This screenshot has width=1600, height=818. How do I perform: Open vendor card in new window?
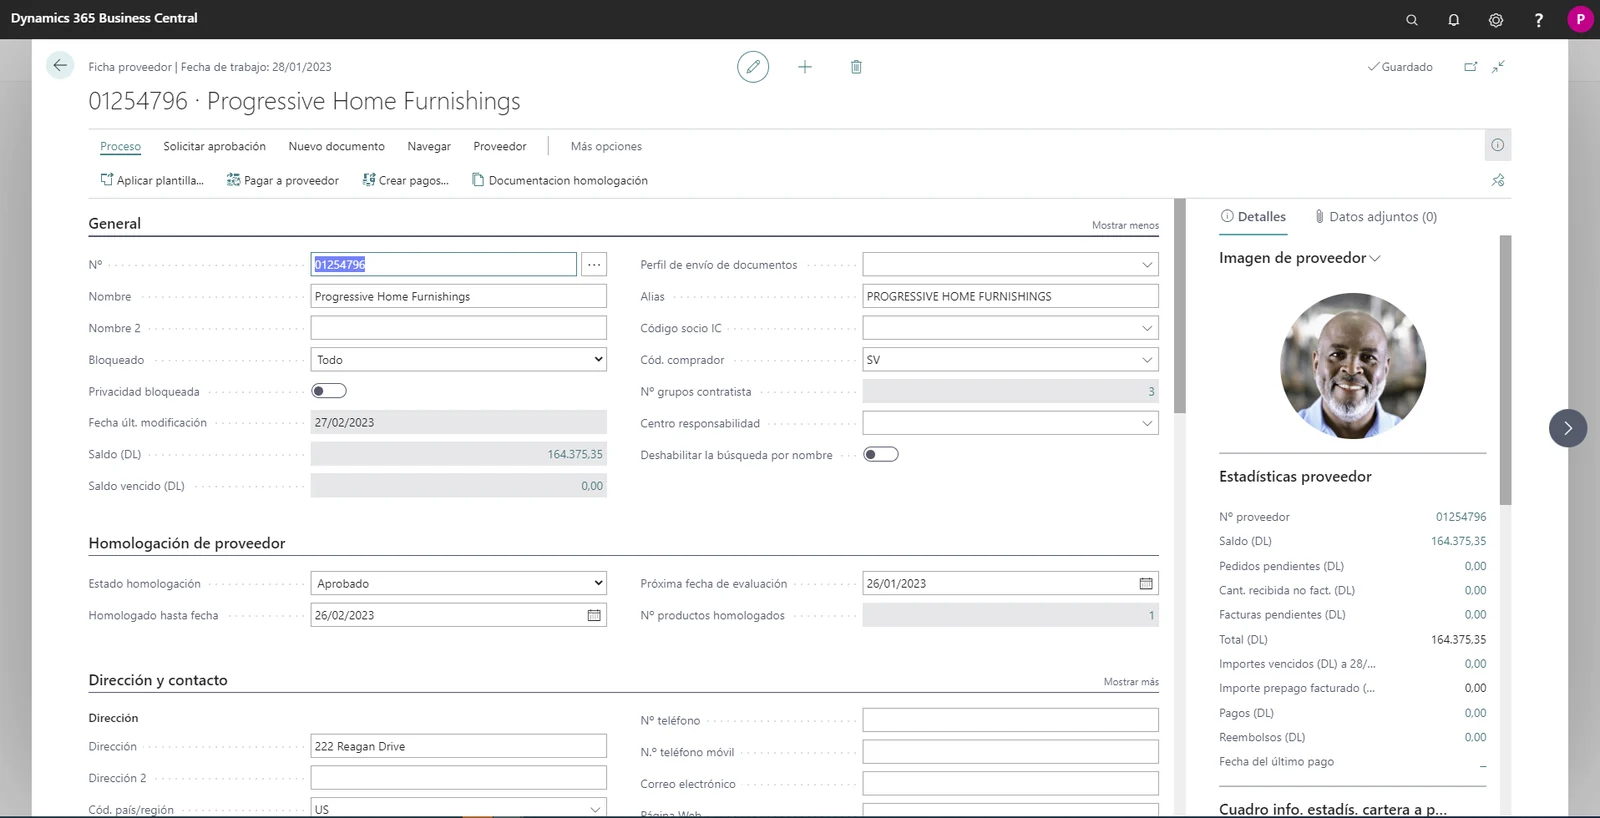(1471, 67)
